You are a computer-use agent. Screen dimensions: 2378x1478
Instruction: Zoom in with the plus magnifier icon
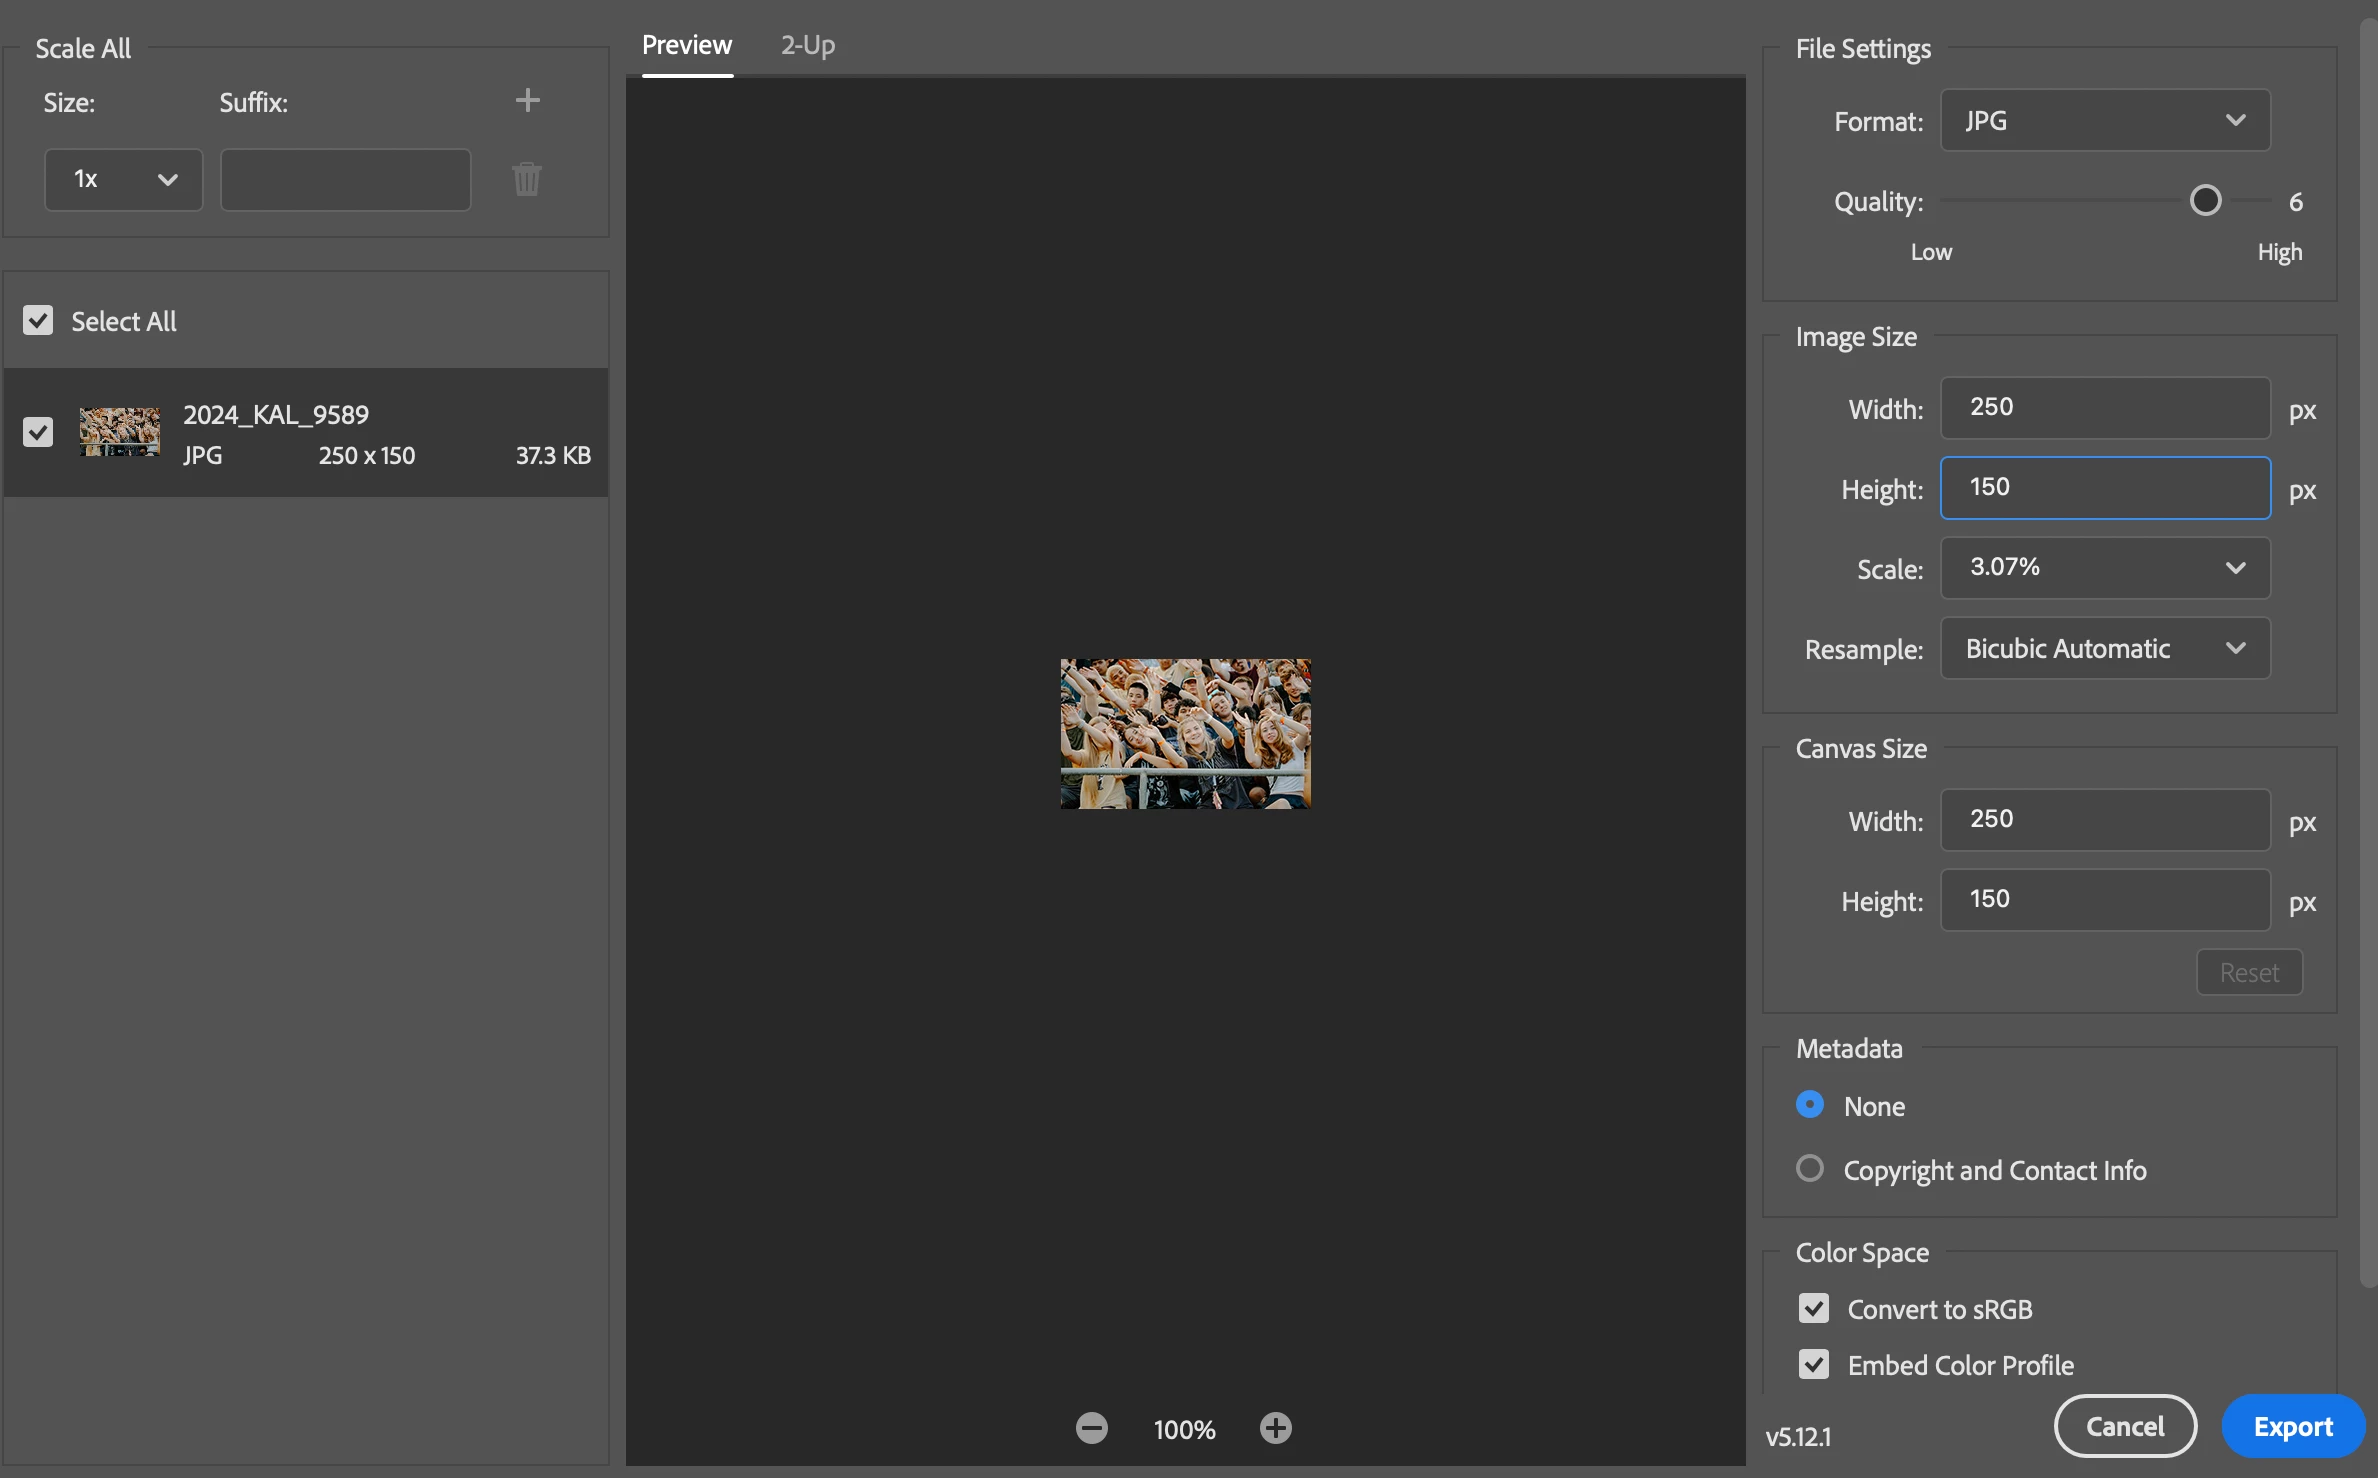click(1275, 1428)
